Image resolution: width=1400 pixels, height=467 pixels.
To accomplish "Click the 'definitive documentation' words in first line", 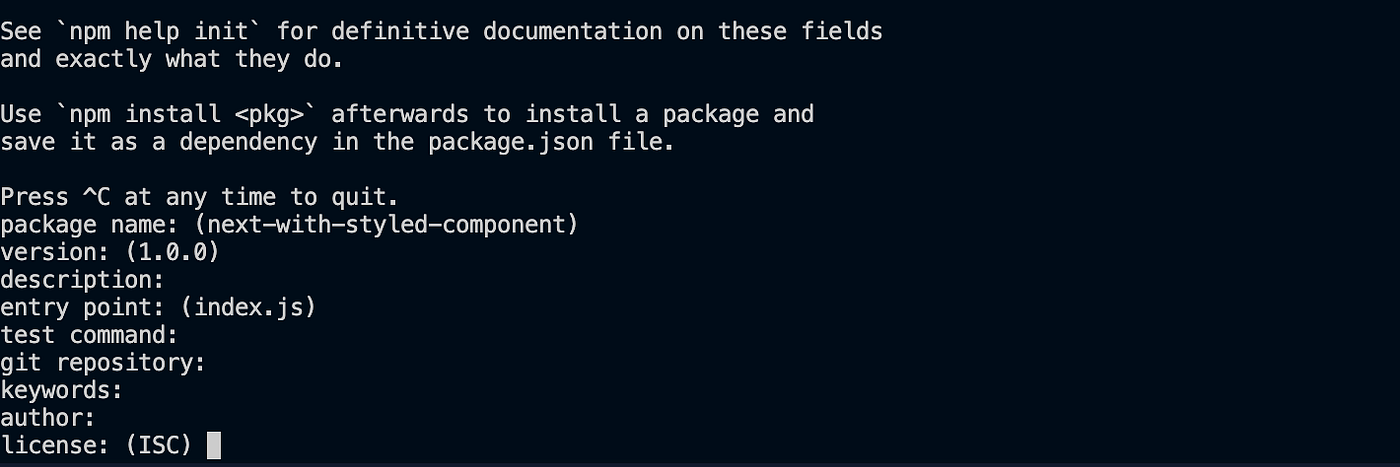I will [496, 31].
